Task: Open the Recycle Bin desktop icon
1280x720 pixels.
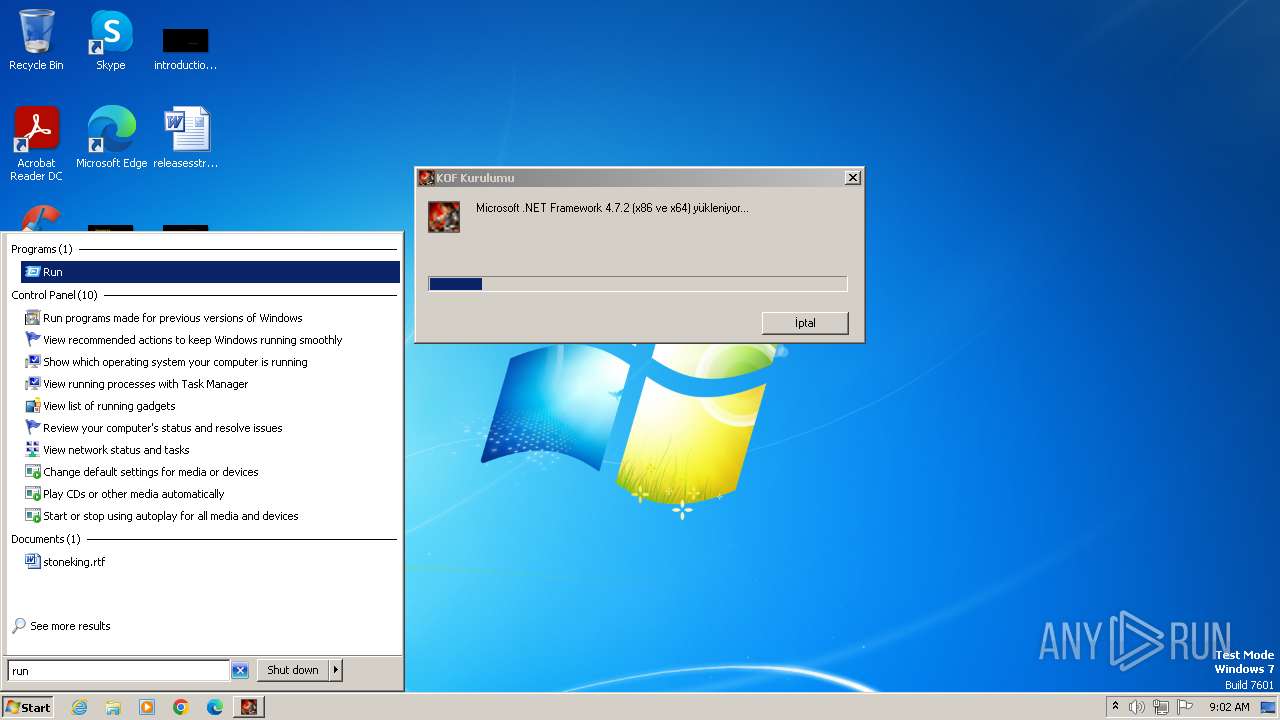Action: (x=36, y=40)
